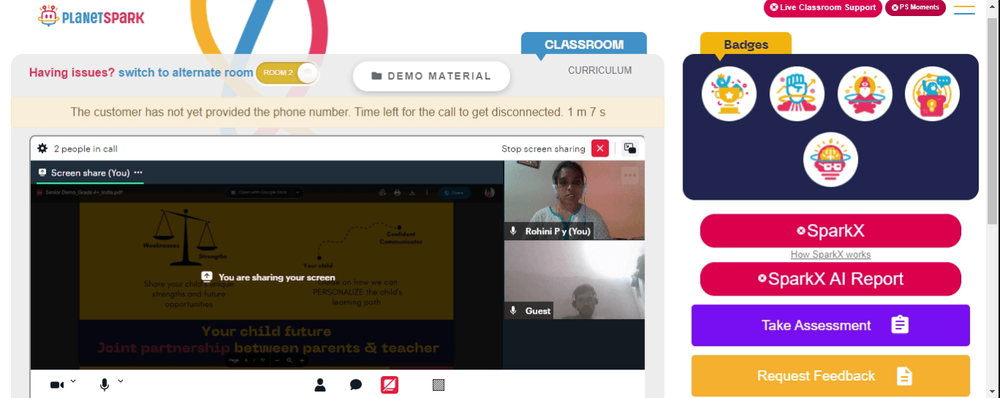Viewport: 1000px width, 398px height.
Task: Click the 'Having issues?' text
Action: pyautogui.click(x=72, y=73)
